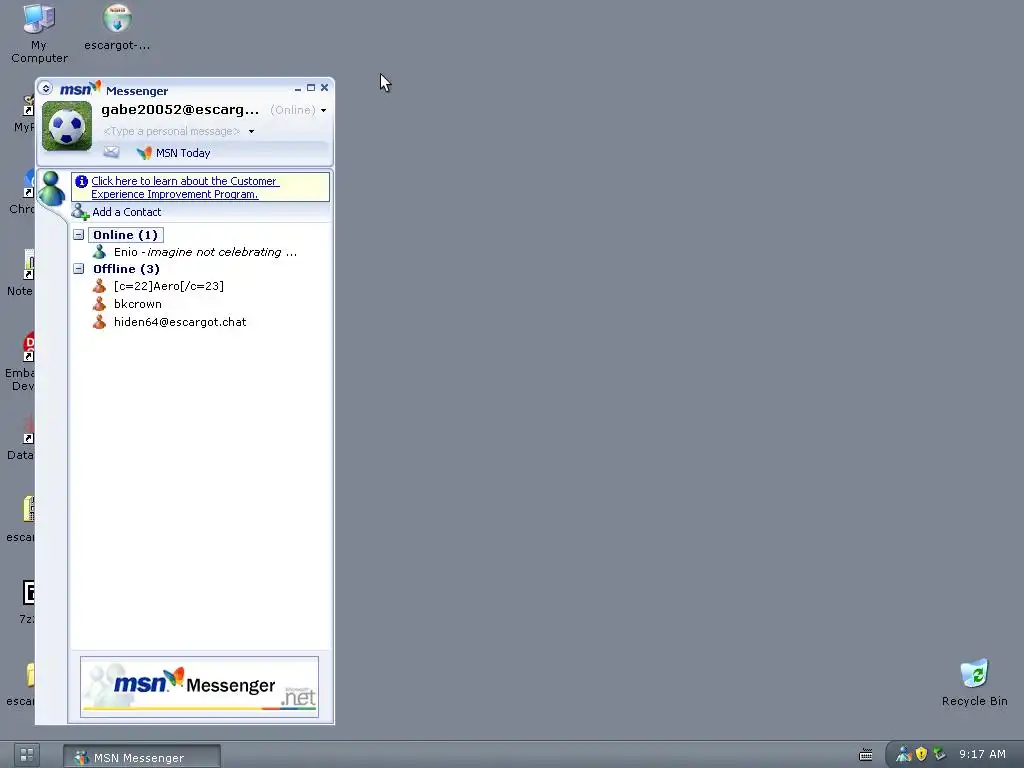
Task: Click the (Online) status text
Action: (x=293, y=110)
